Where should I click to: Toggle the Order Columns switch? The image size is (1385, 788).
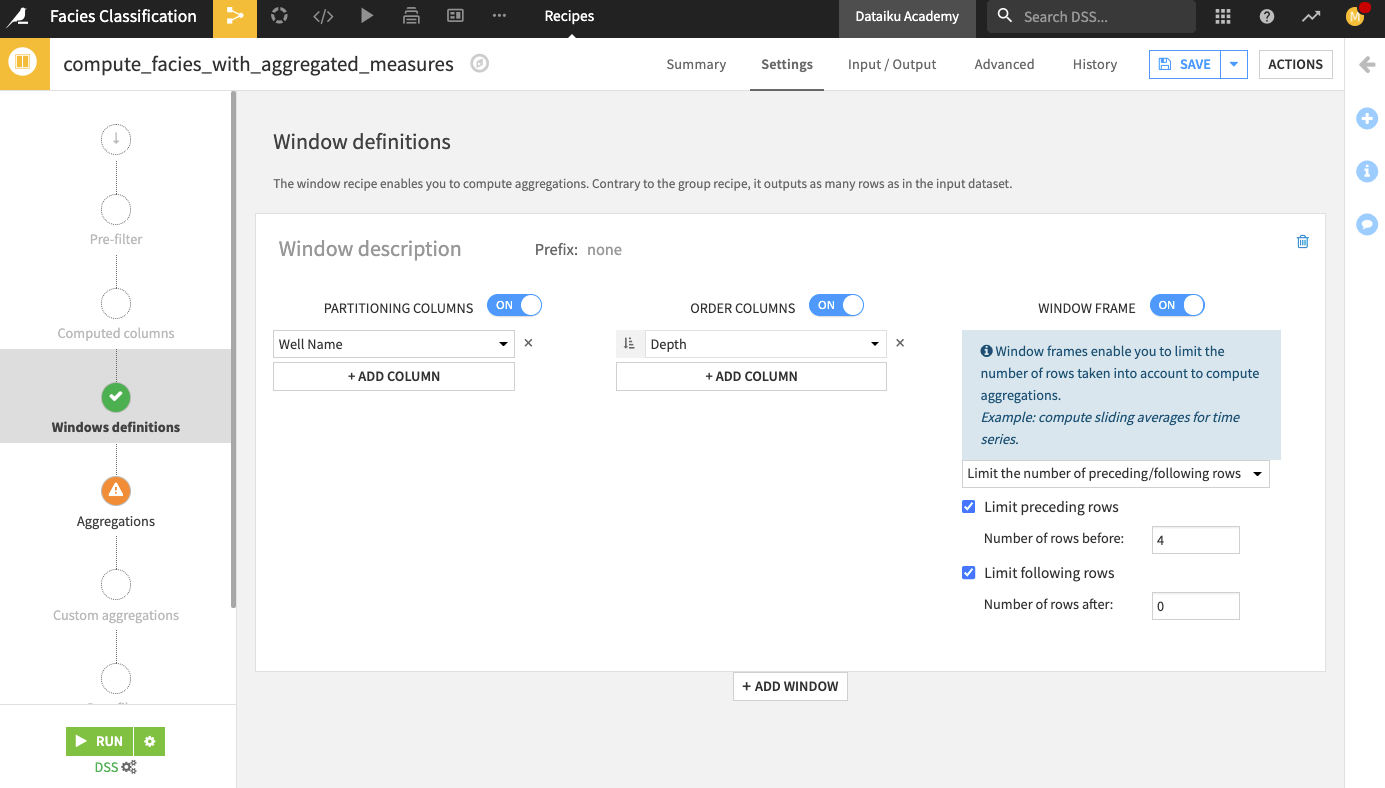pyautogui.click(x=836, y=306)
